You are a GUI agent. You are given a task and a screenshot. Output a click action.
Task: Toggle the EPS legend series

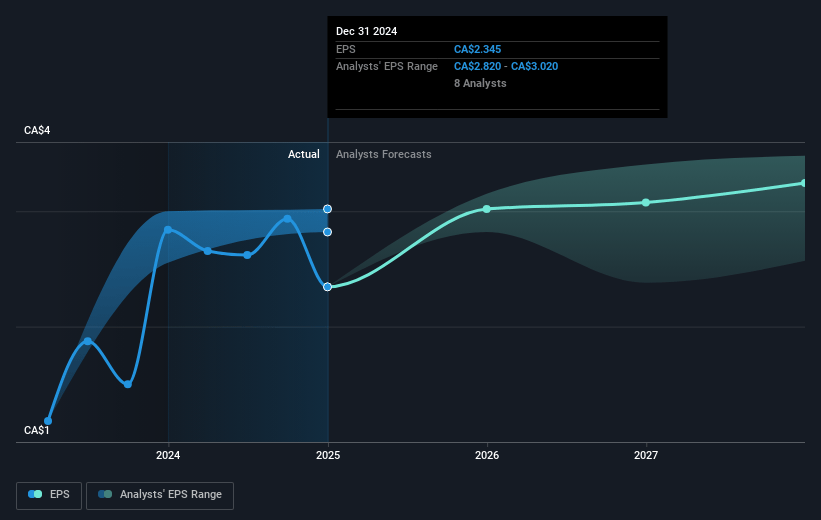click(49, 495)
